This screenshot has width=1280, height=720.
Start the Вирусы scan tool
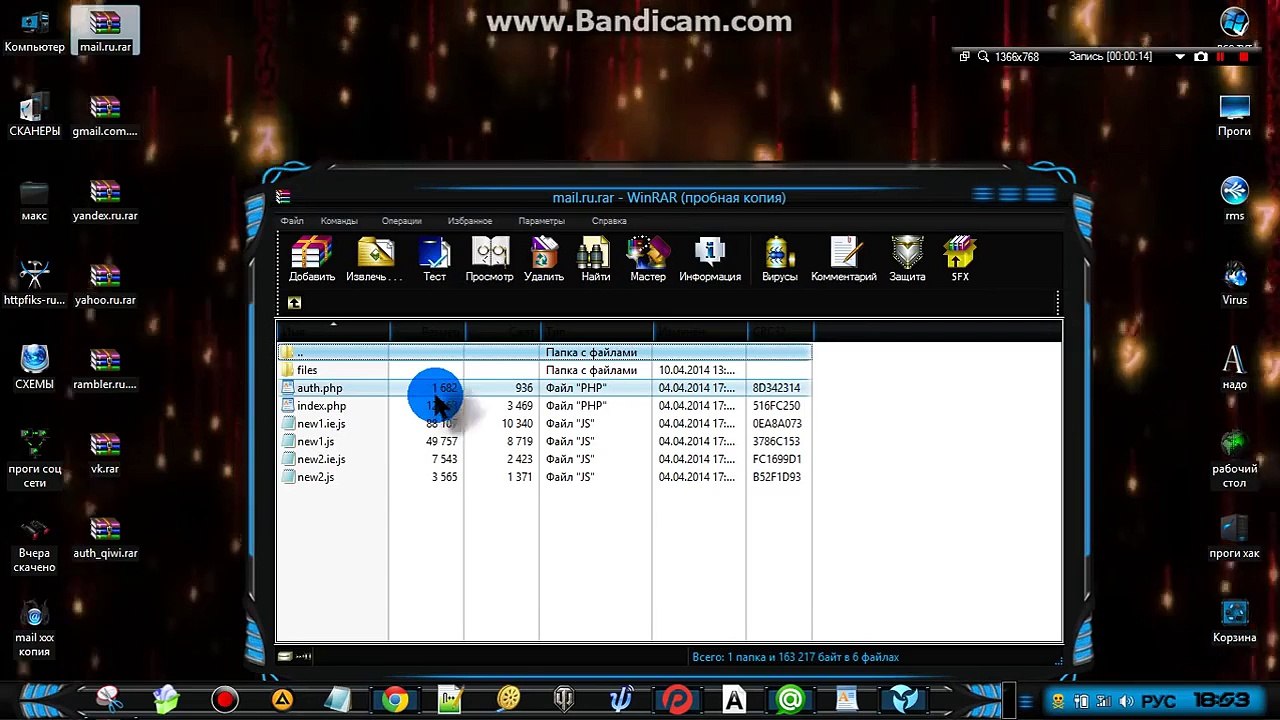tap(780, 259)
